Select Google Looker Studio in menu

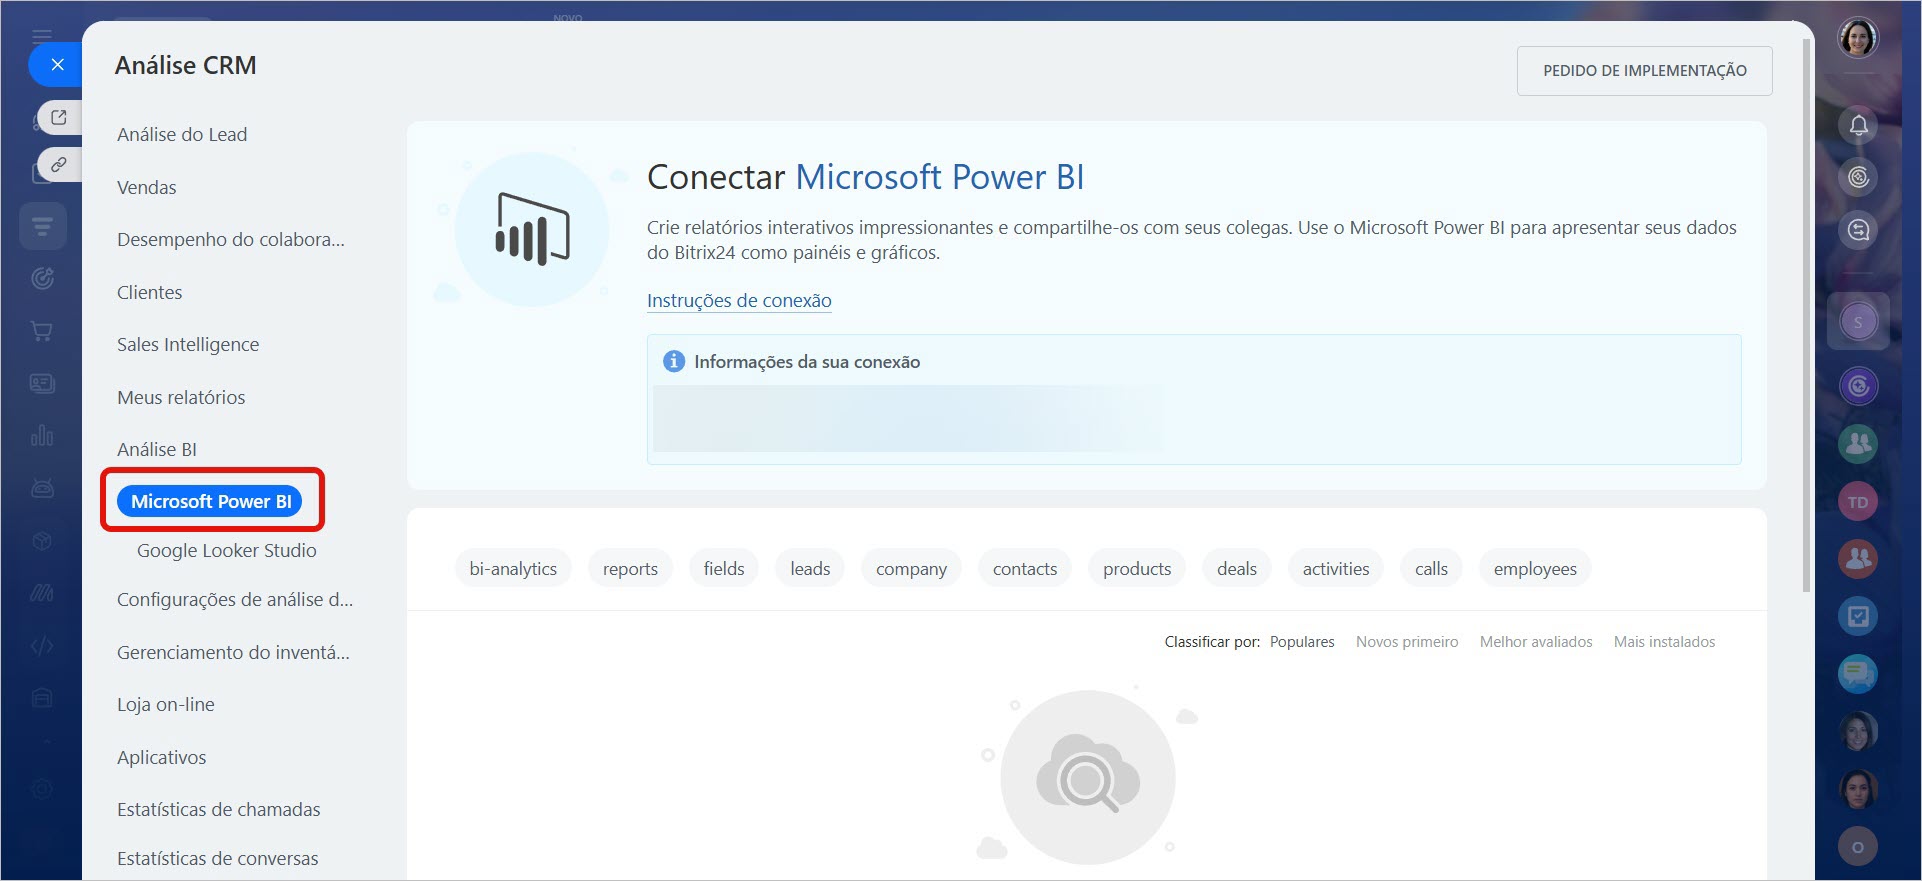227,550
